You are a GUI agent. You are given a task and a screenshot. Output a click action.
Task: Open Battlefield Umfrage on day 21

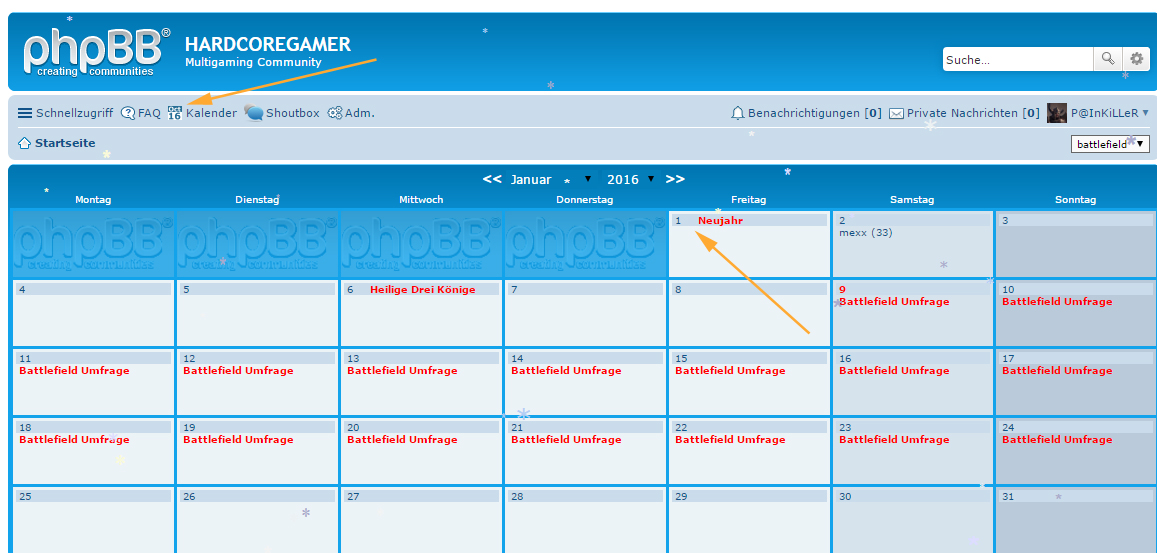point(566,439)
